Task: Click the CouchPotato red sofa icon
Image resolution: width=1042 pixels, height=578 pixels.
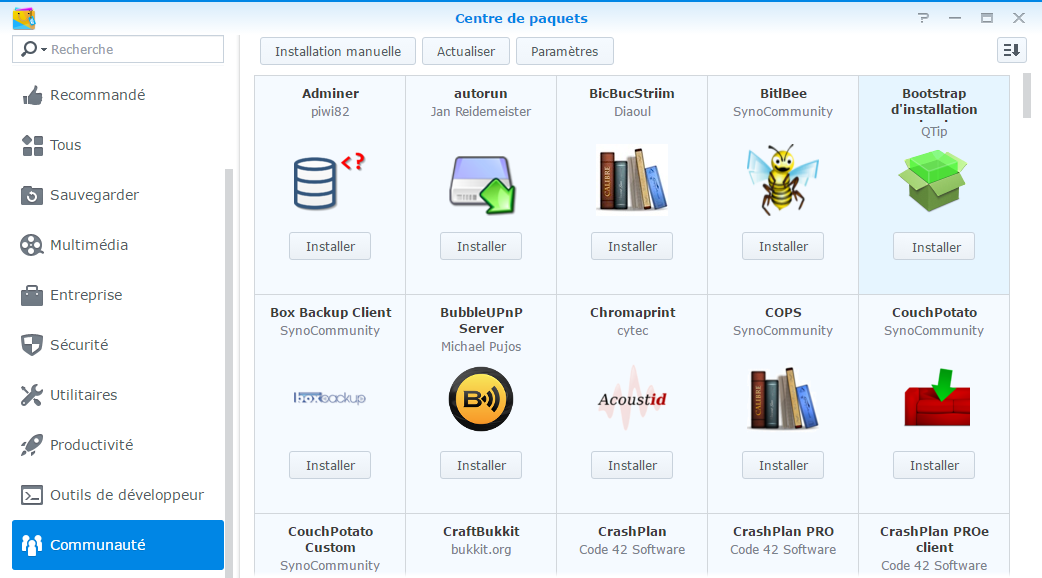Action: point(937,397)
